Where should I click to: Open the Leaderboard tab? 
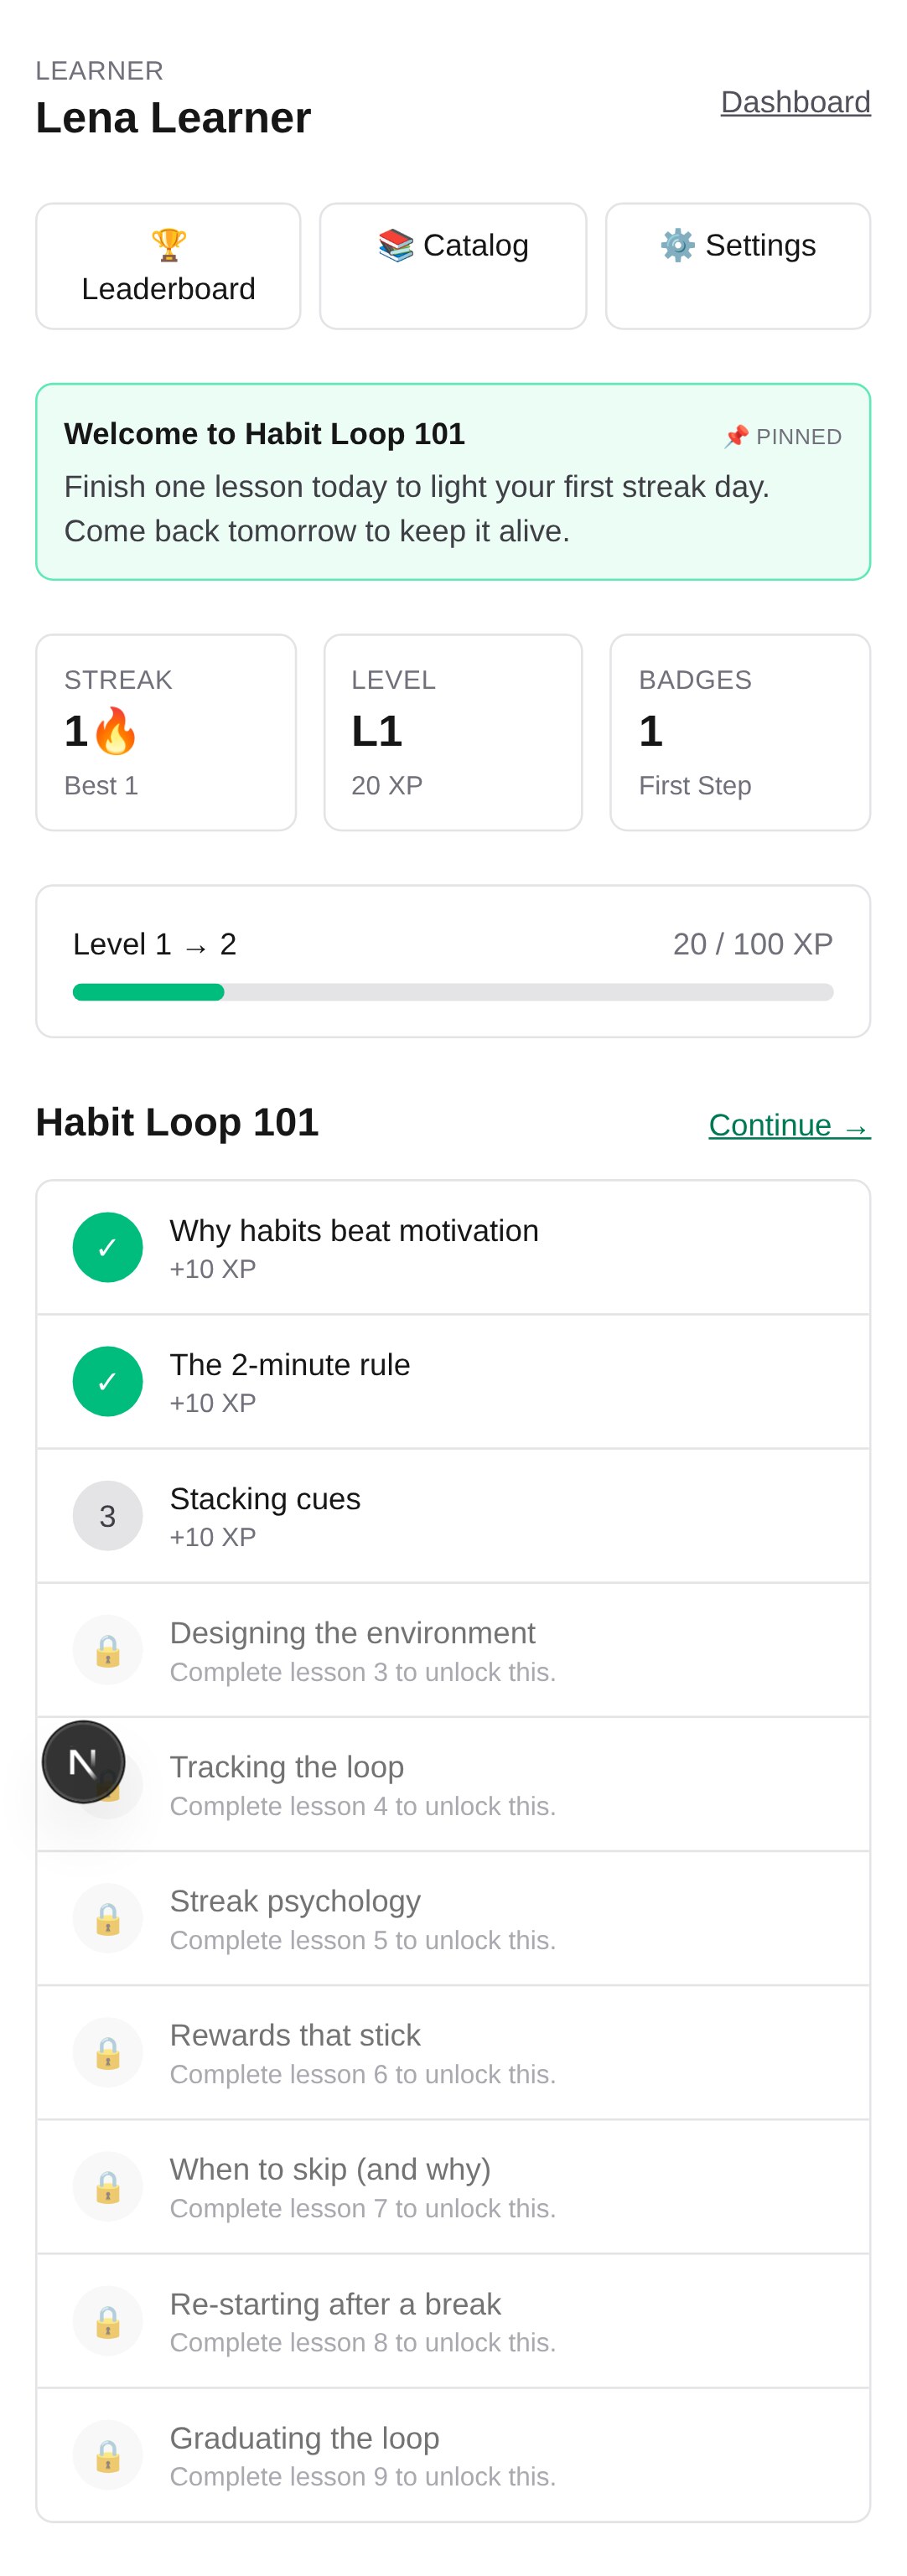click(168, 267)
